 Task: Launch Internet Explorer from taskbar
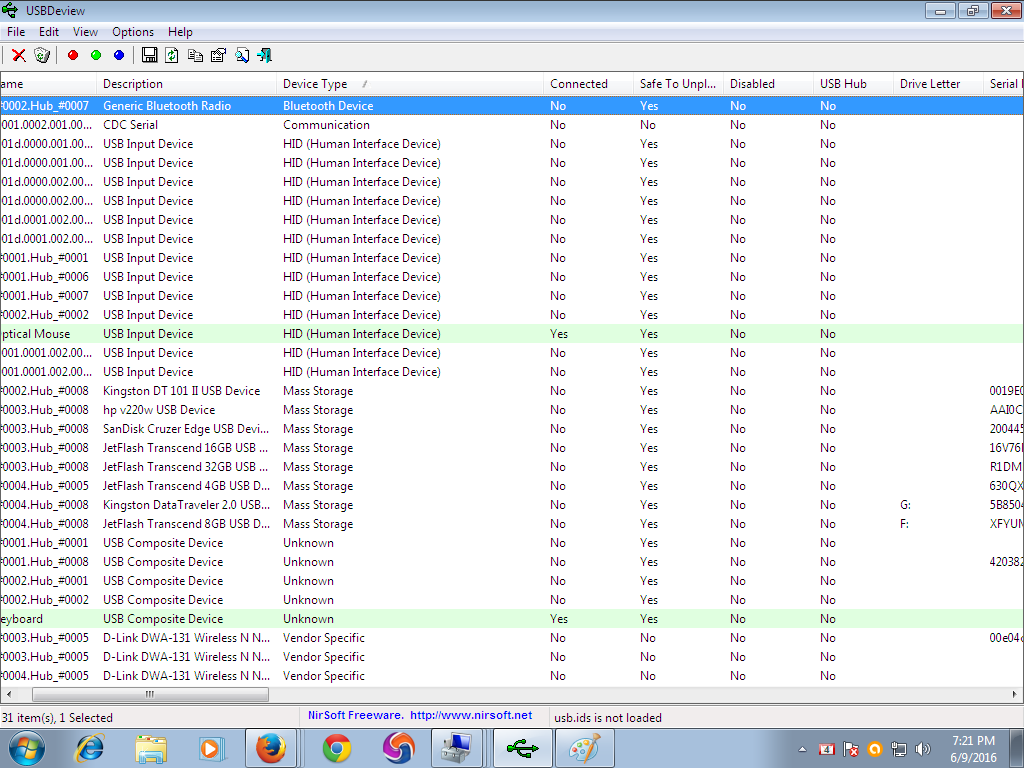pos(89,748)
